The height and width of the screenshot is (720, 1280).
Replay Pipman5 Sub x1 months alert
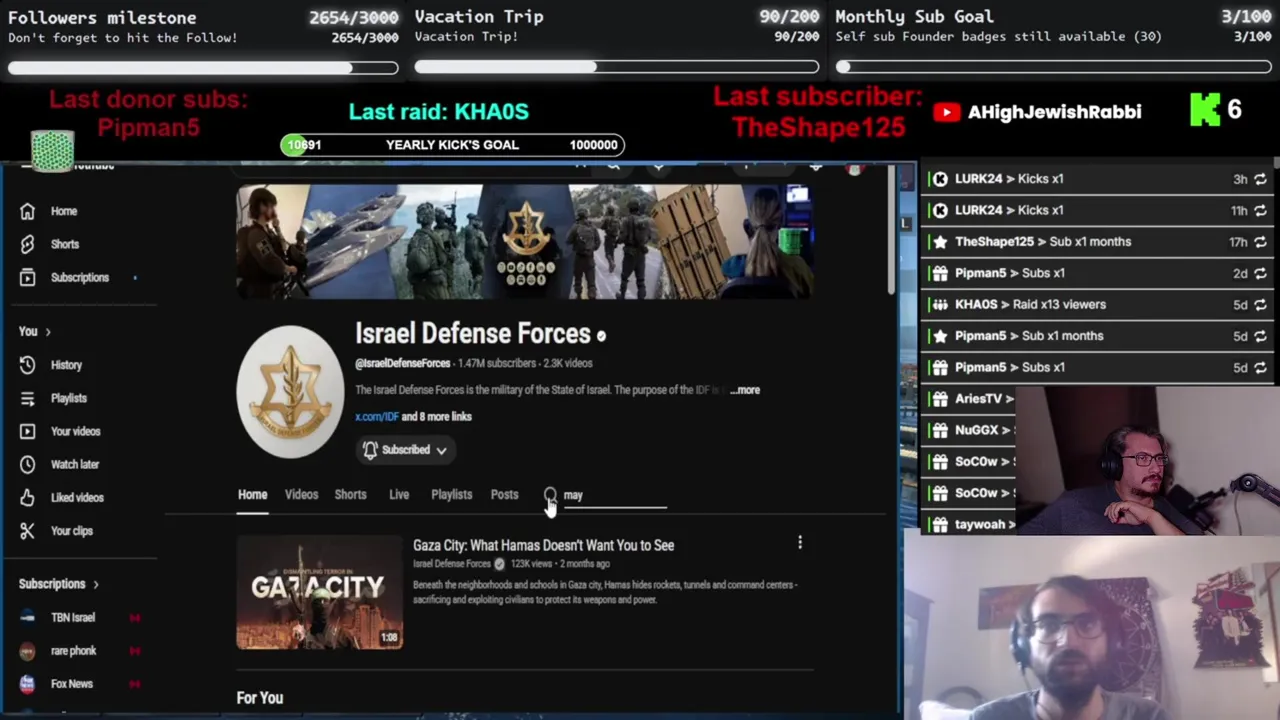[x=1260, y=336]
